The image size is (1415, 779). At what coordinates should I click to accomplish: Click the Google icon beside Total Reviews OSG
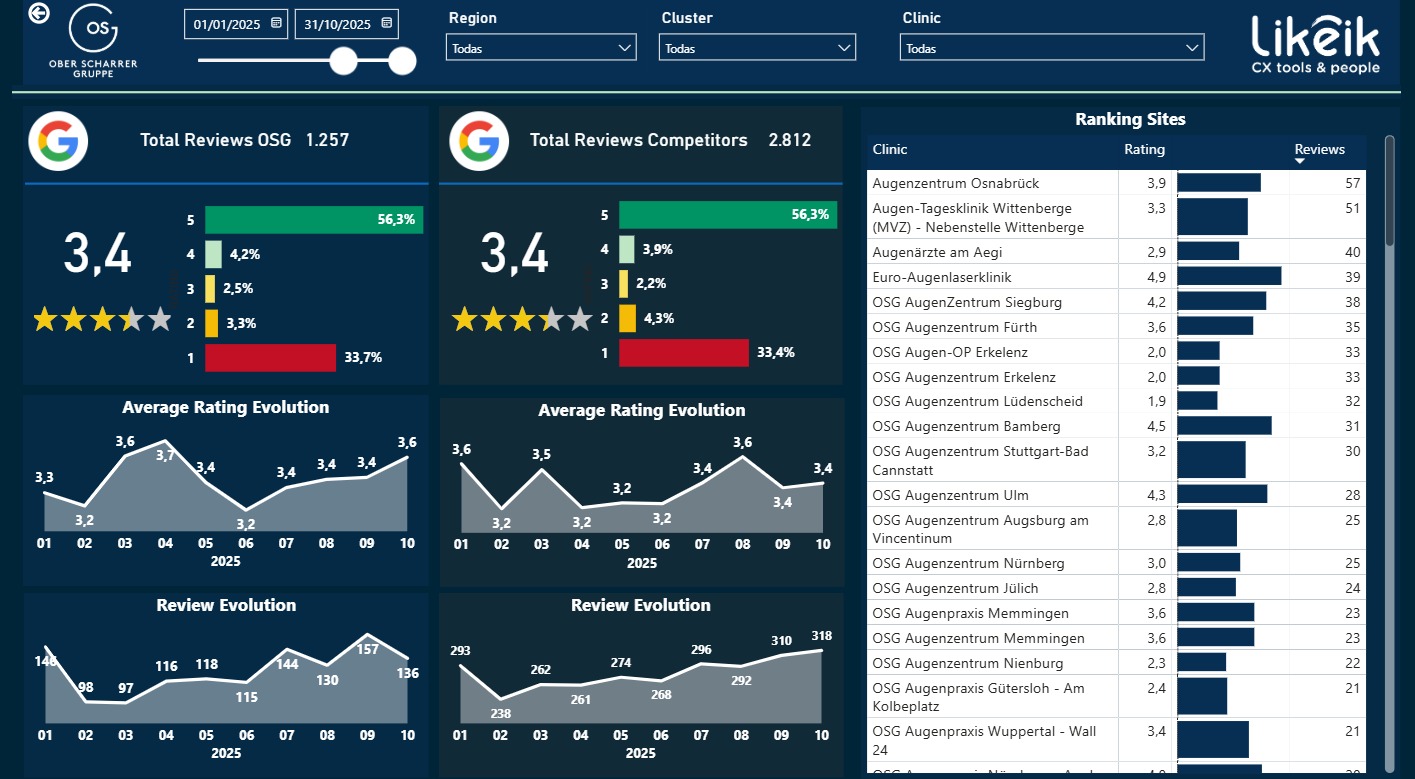[x=58, y=141]
